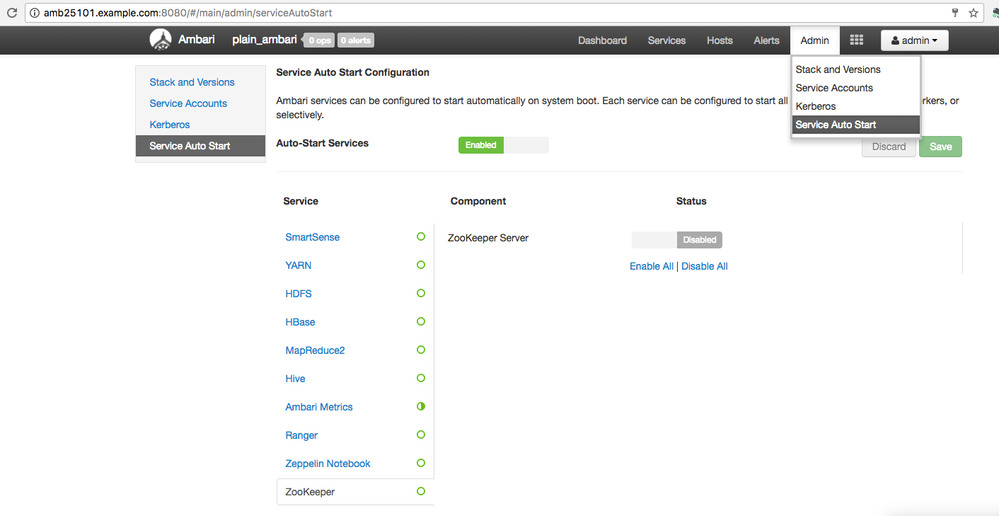Choose Stack and Versions in Admin dropdown
The height and width of the screenshot is (516, 999).
tap(856, 69)
